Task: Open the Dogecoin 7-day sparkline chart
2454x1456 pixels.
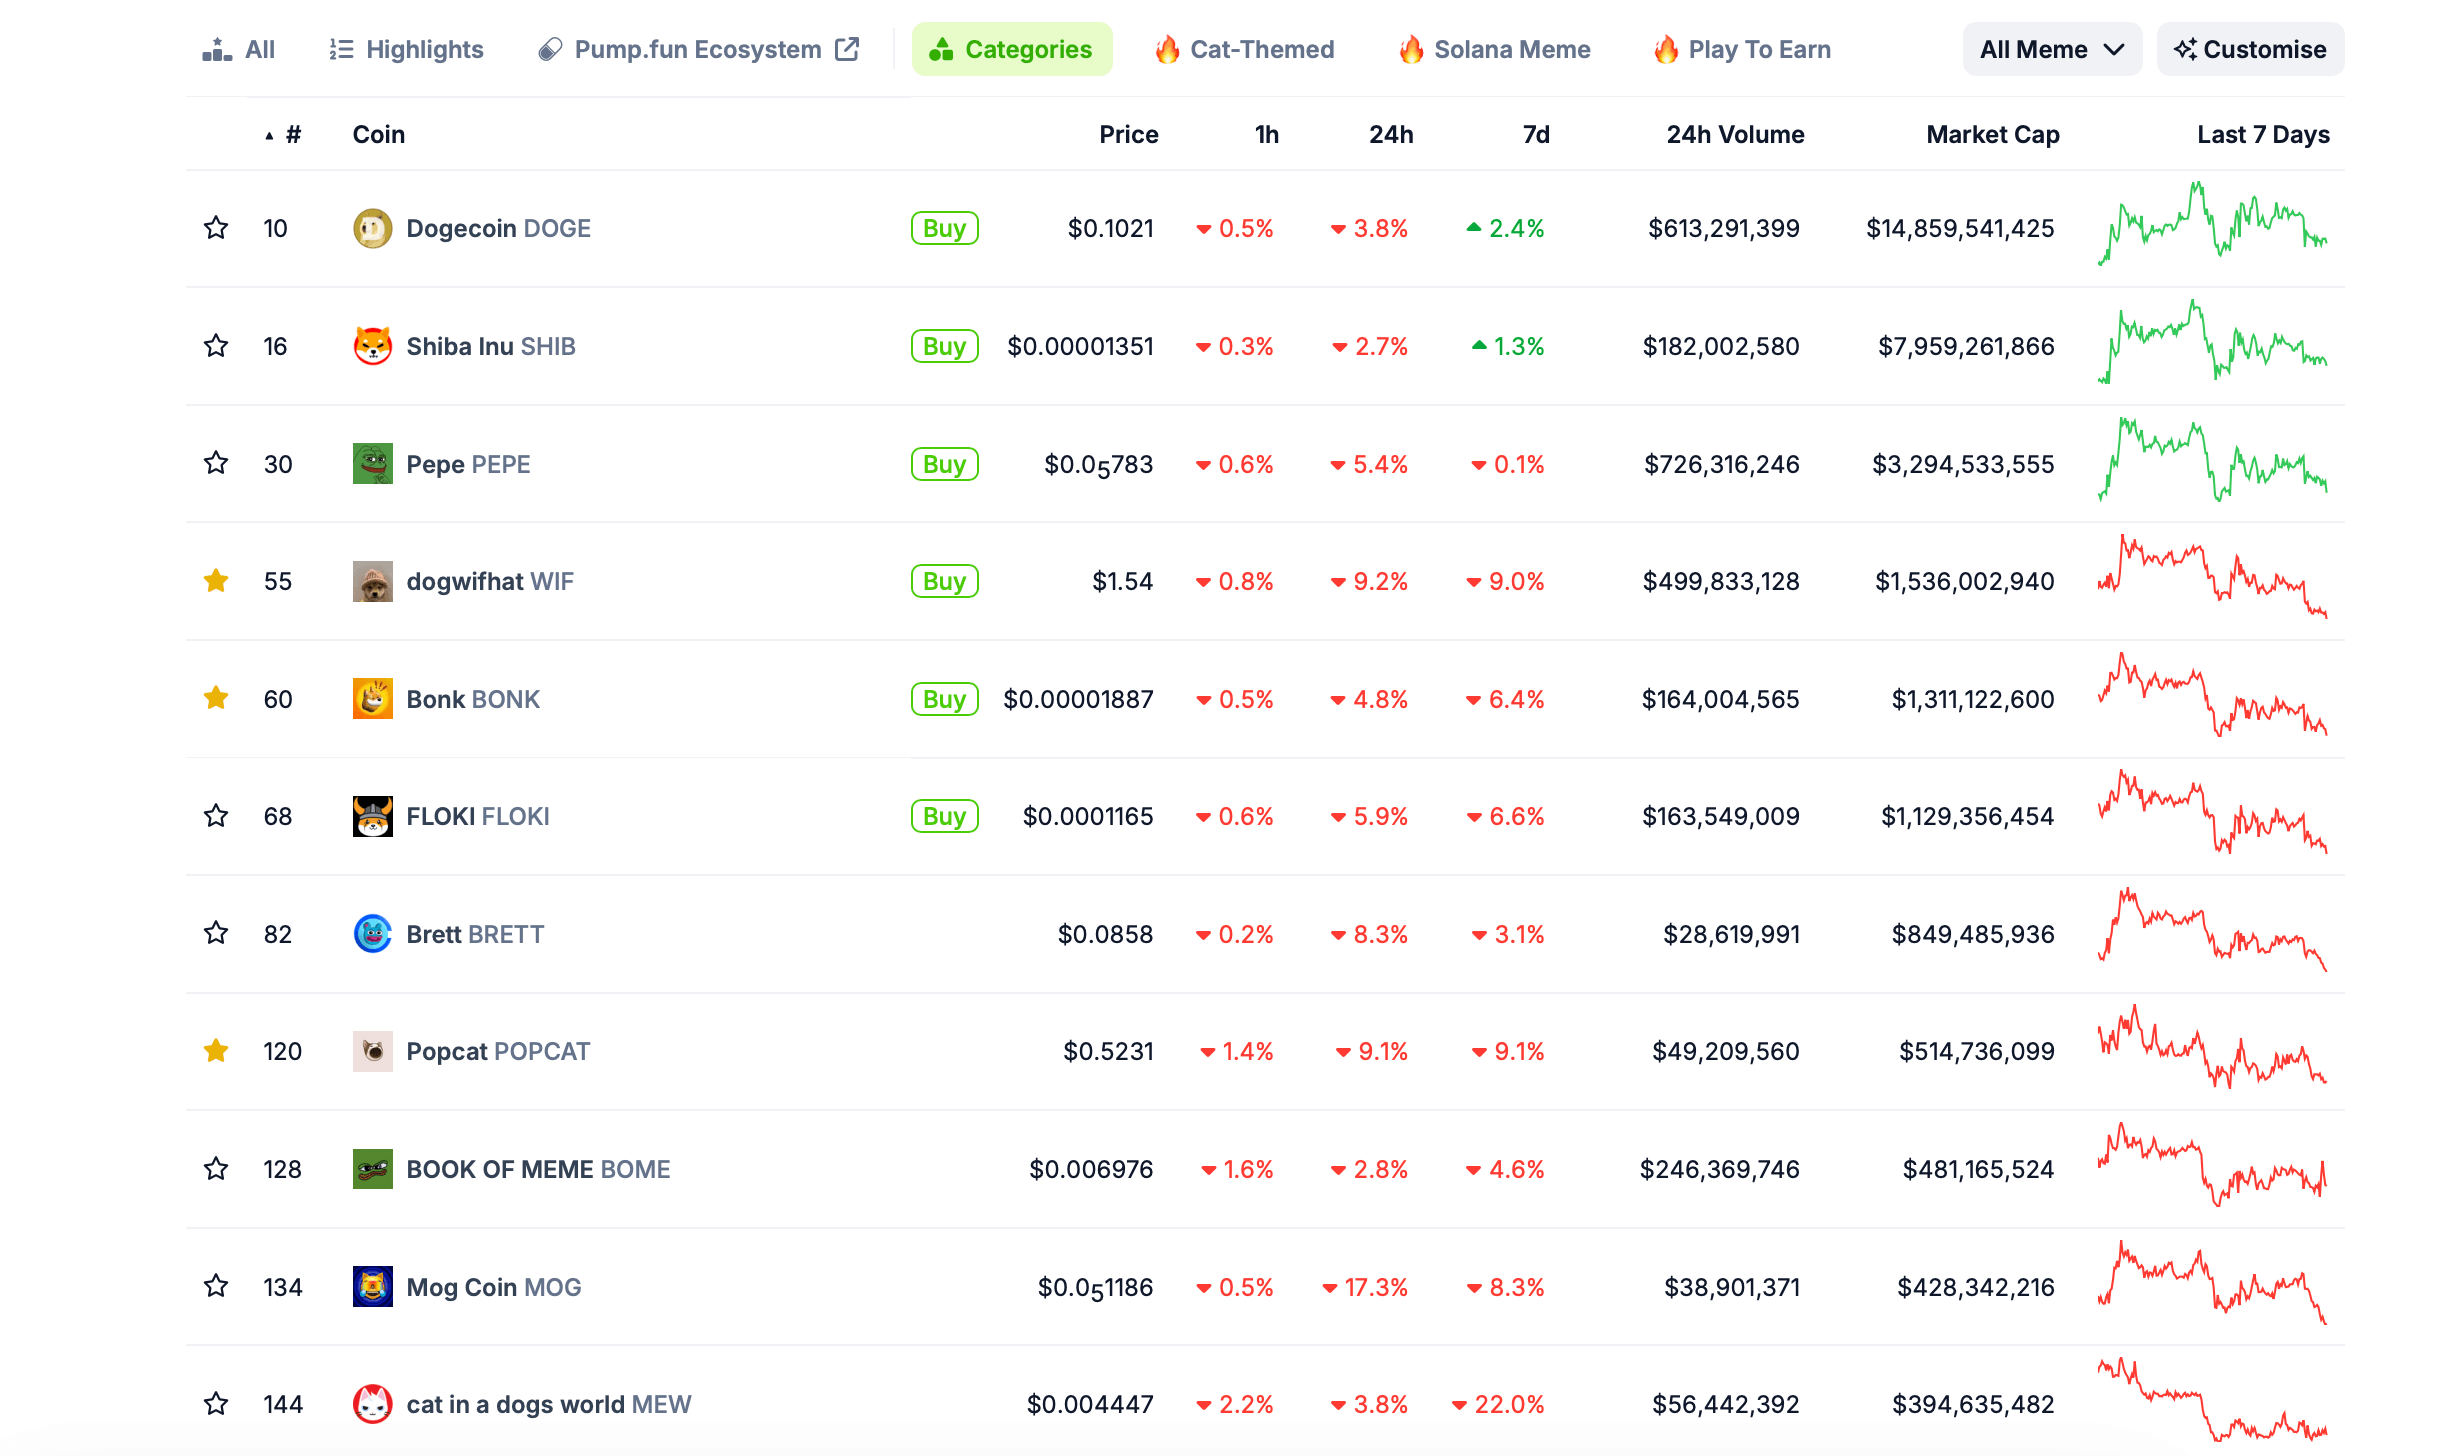Action: pos(2212,223)
